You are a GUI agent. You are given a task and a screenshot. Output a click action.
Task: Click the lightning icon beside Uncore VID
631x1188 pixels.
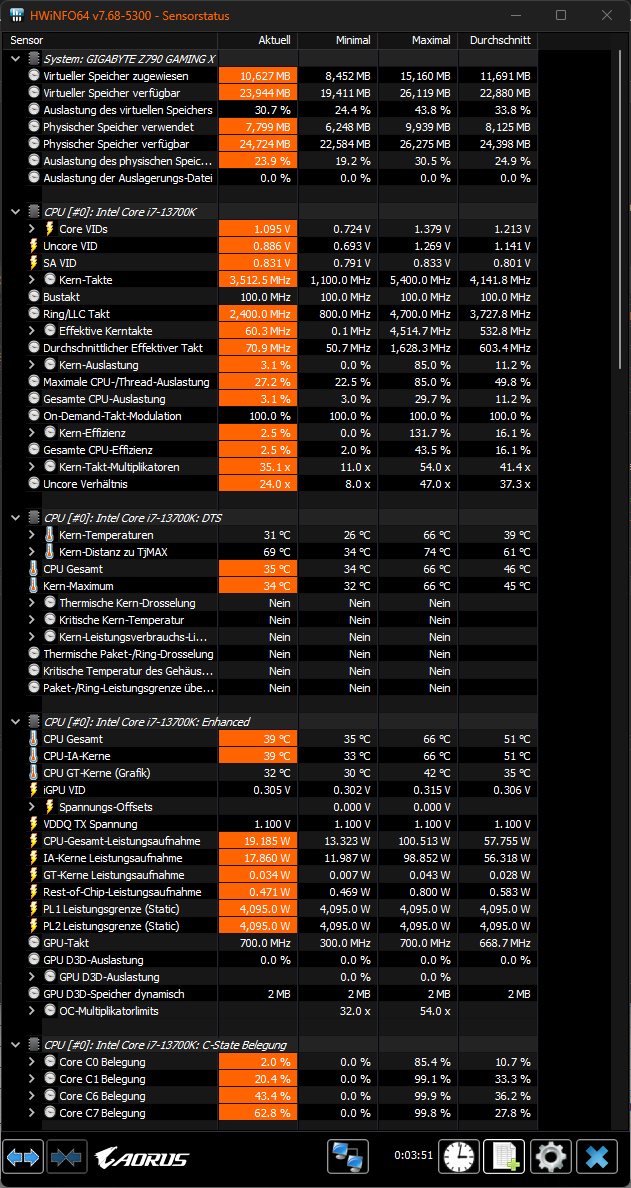pyautogui.click(x=33, y=245)
